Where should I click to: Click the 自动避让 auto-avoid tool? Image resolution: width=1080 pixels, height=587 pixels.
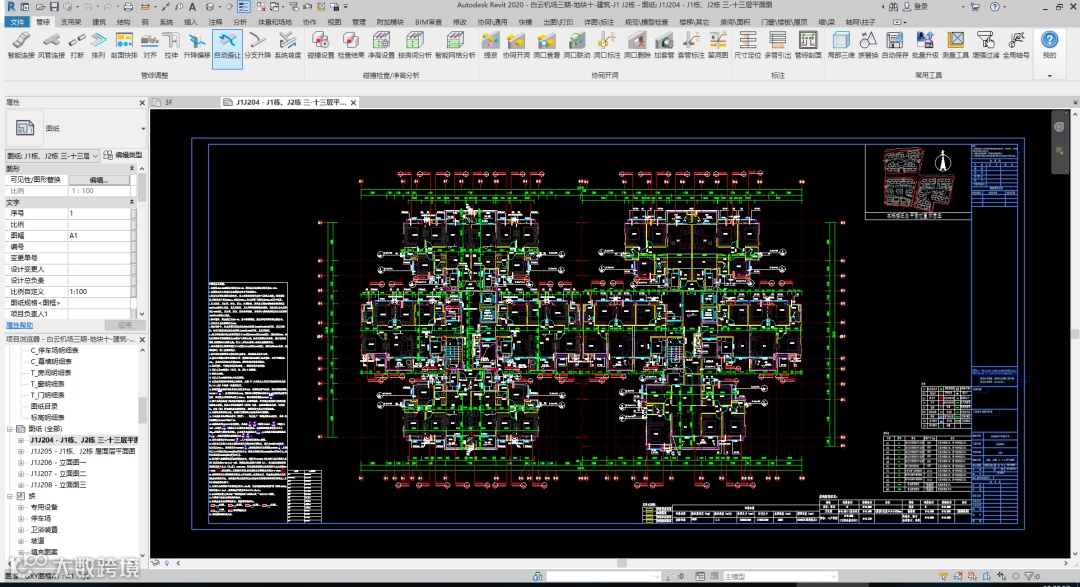coord(227,45)
